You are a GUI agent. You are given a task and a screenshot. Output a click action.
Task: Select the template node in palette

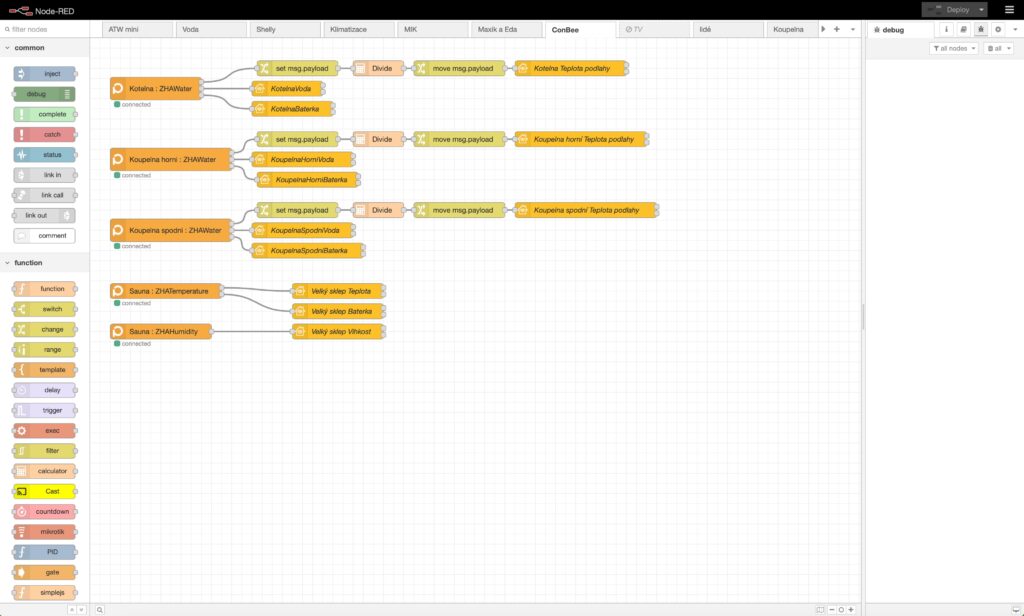(44, 370)
